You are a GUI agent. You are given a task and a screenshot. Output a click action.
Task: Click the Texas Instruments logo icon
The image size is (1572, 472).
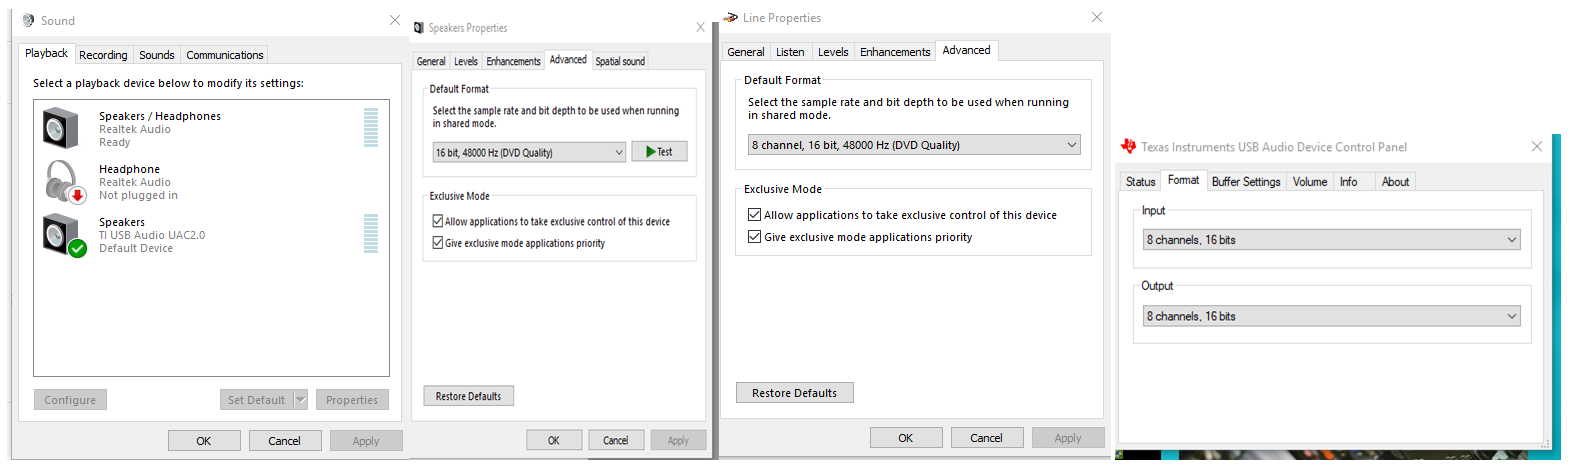pyautogui.click(x=1129, y=146)
